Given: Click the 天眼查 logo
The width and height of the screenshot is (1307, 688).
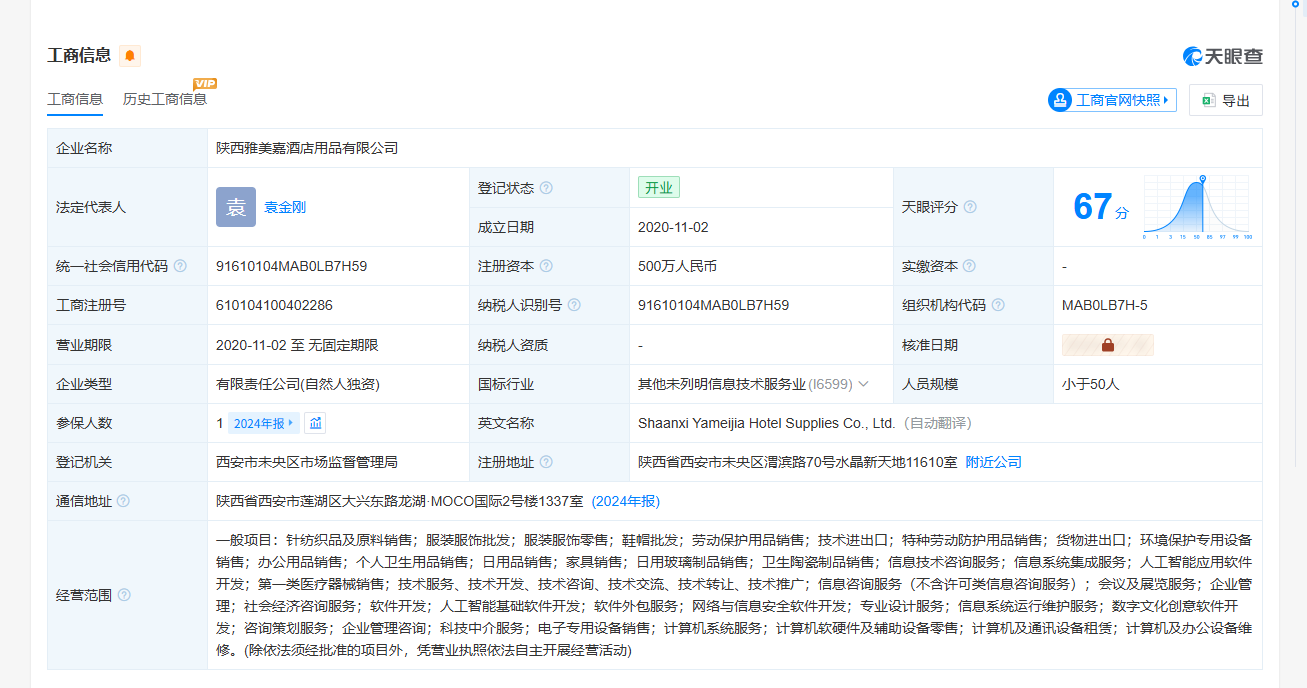Looking at the screenshot, I should click(x=1222, y=56).
